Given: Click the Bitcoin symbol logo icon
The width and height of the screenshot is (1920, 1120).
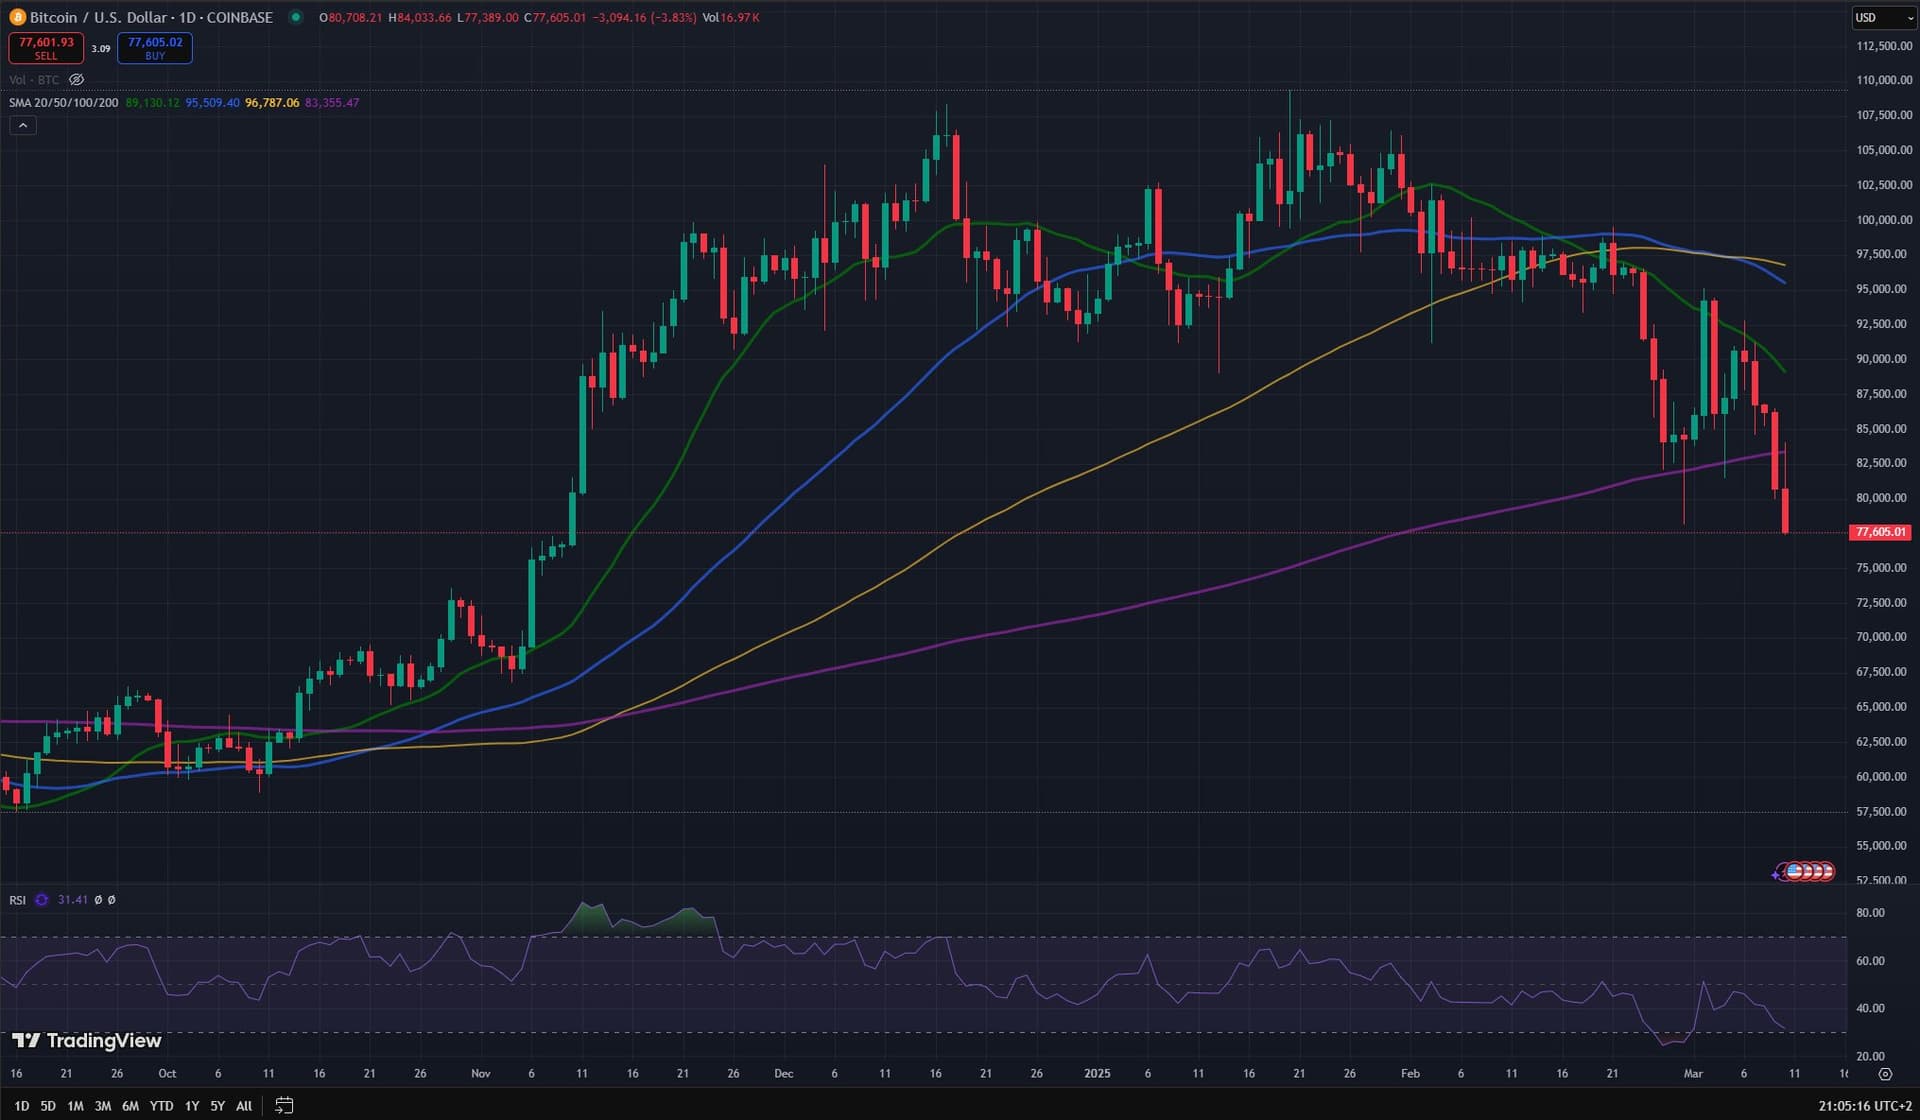Looking at the screenshot, I should pos(17,17).
